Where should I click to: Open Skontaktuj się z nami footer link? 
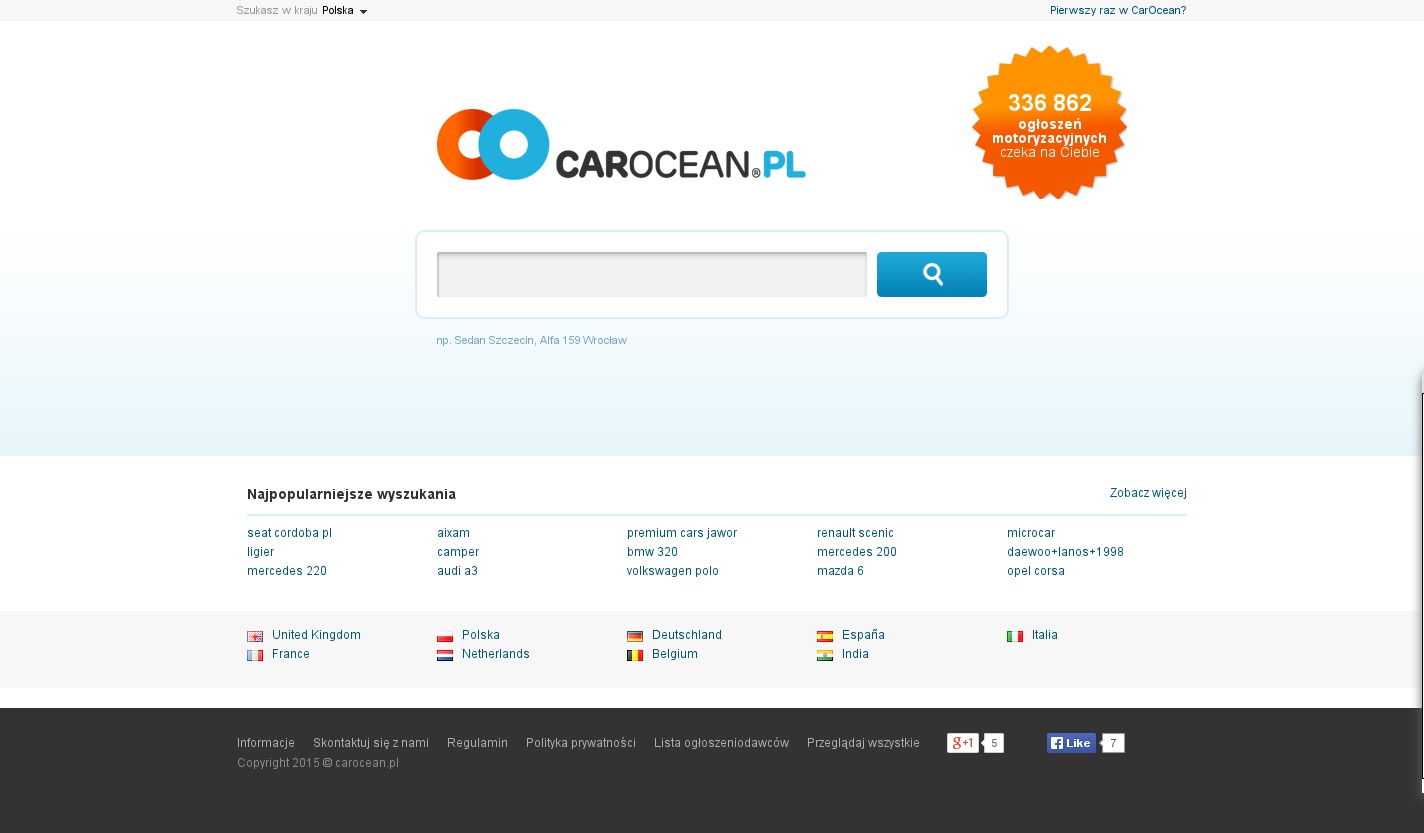(371, 743)
